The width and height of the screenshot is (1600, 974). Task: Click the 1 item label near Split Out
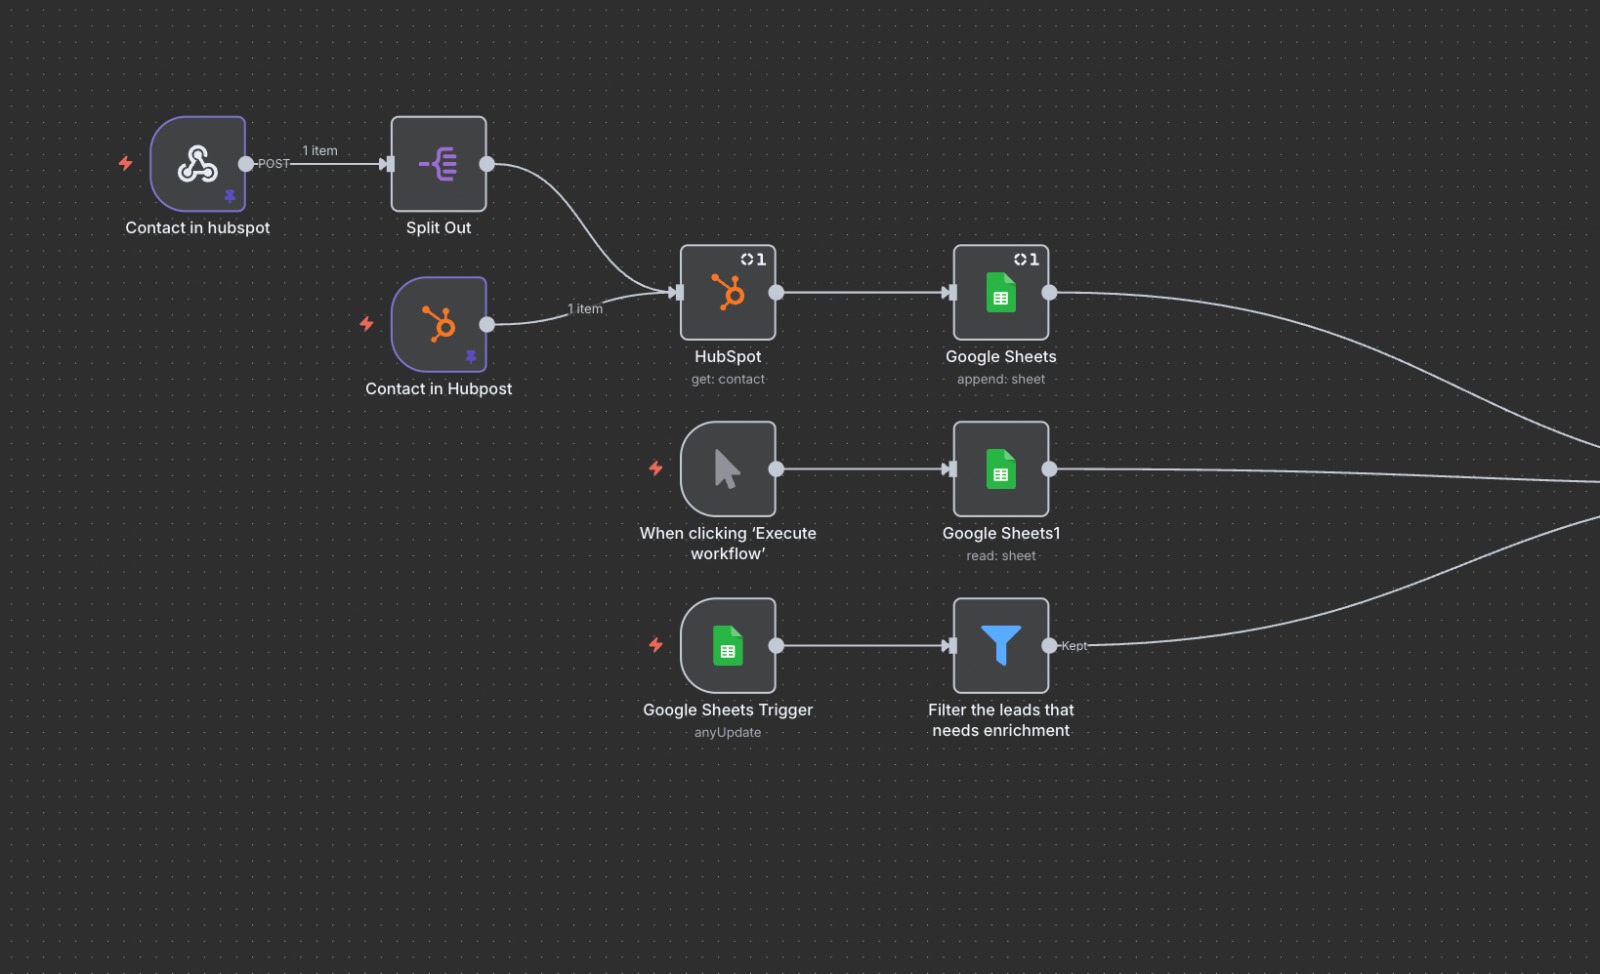pos(319,150)
